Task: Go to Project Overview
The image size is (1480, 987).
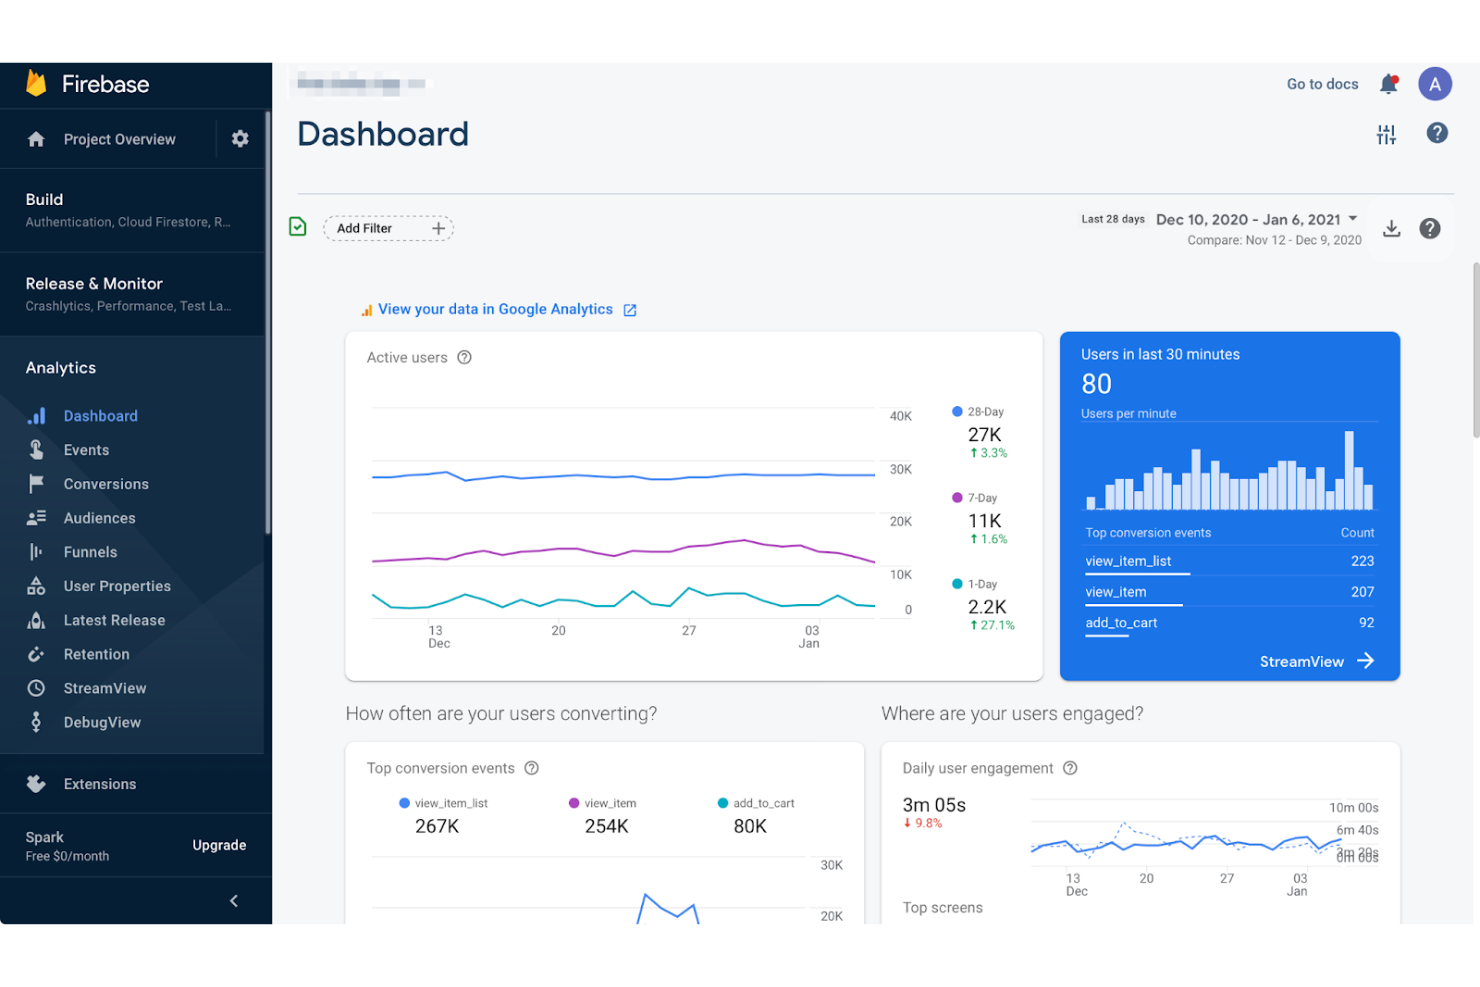Action: (119, 138)
